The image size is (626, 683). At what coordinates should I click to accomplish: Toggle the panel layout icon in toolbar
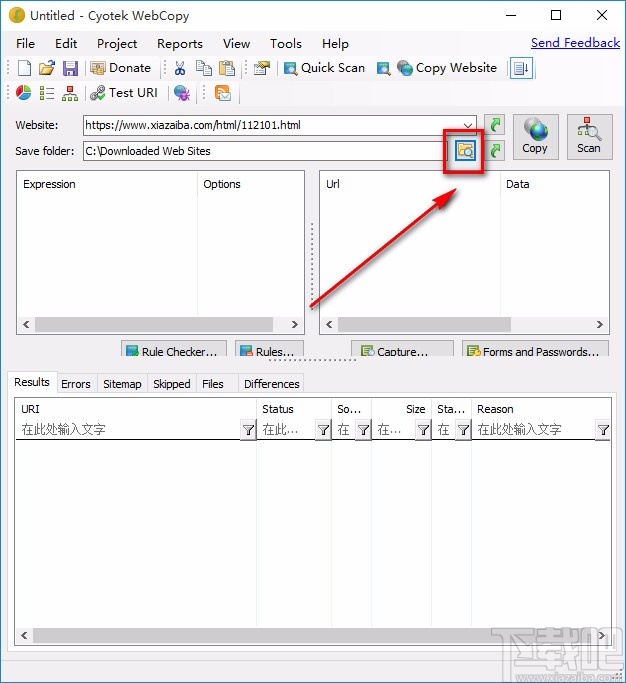pos(521,68)
